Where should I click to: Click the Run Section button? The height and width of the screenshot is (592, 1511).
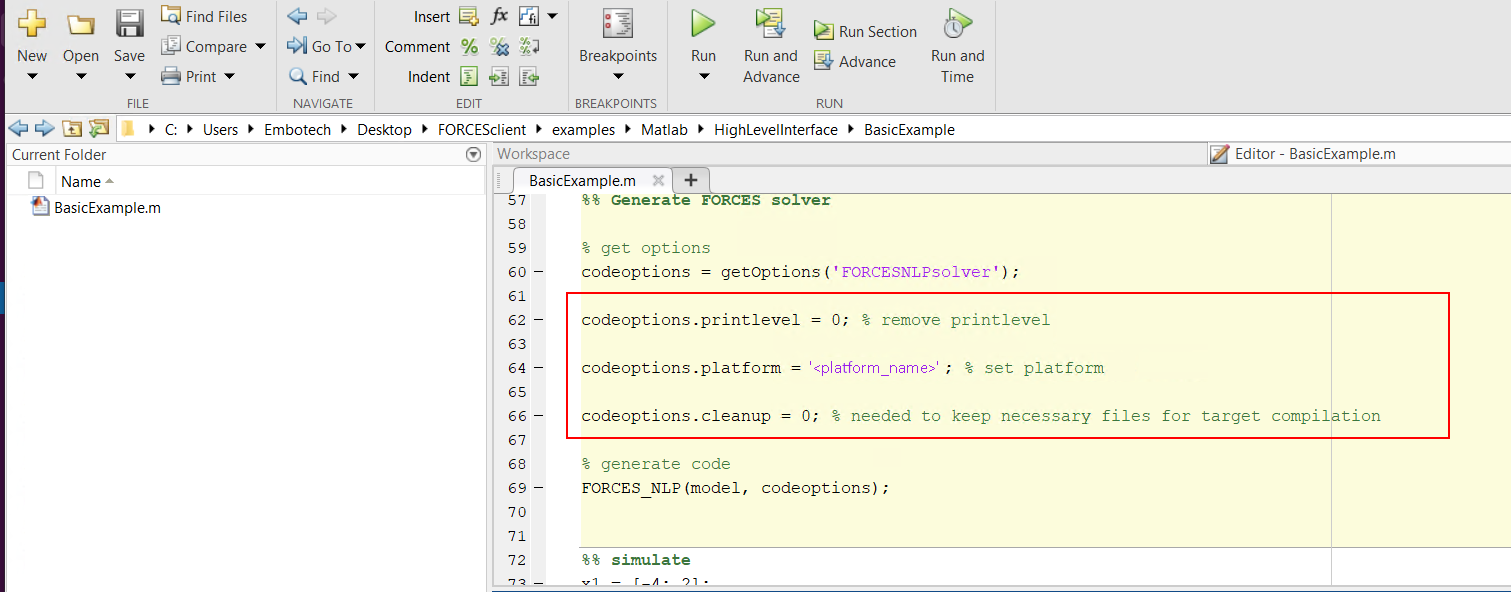pos(865,32)
